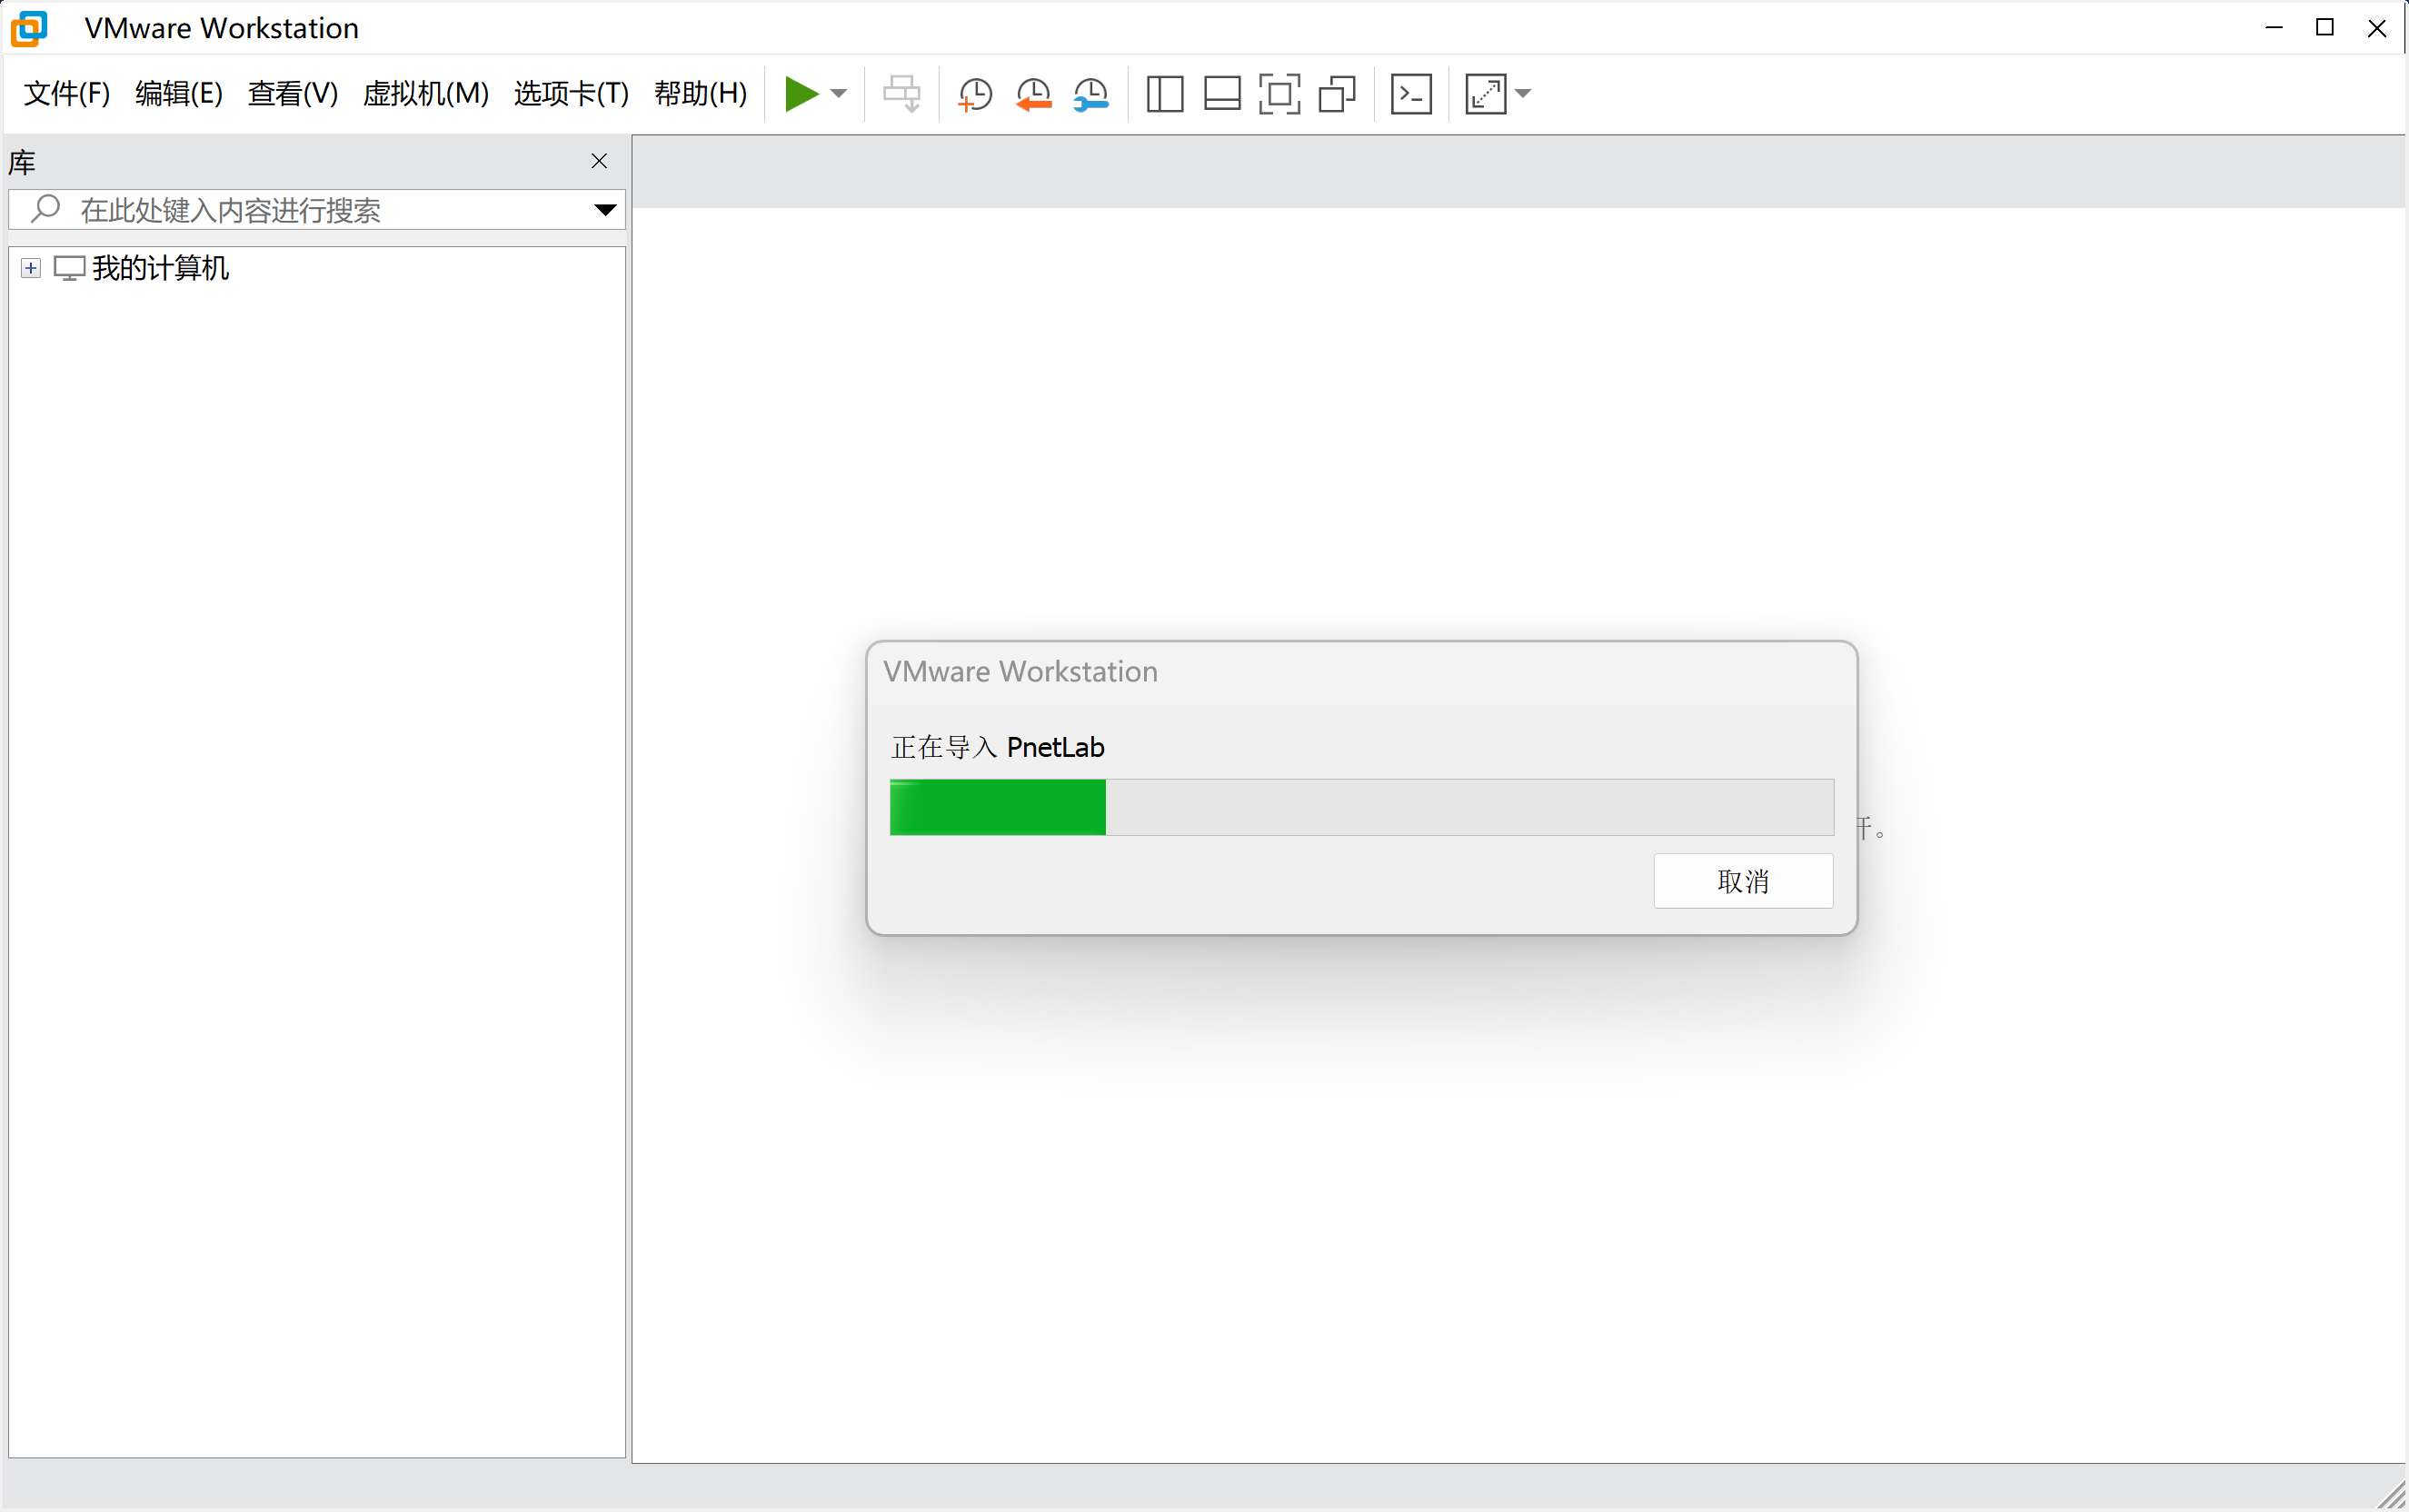2409x1512 pixels.
Task: Open the power options dropdown arrow
Action: point(839,94)
